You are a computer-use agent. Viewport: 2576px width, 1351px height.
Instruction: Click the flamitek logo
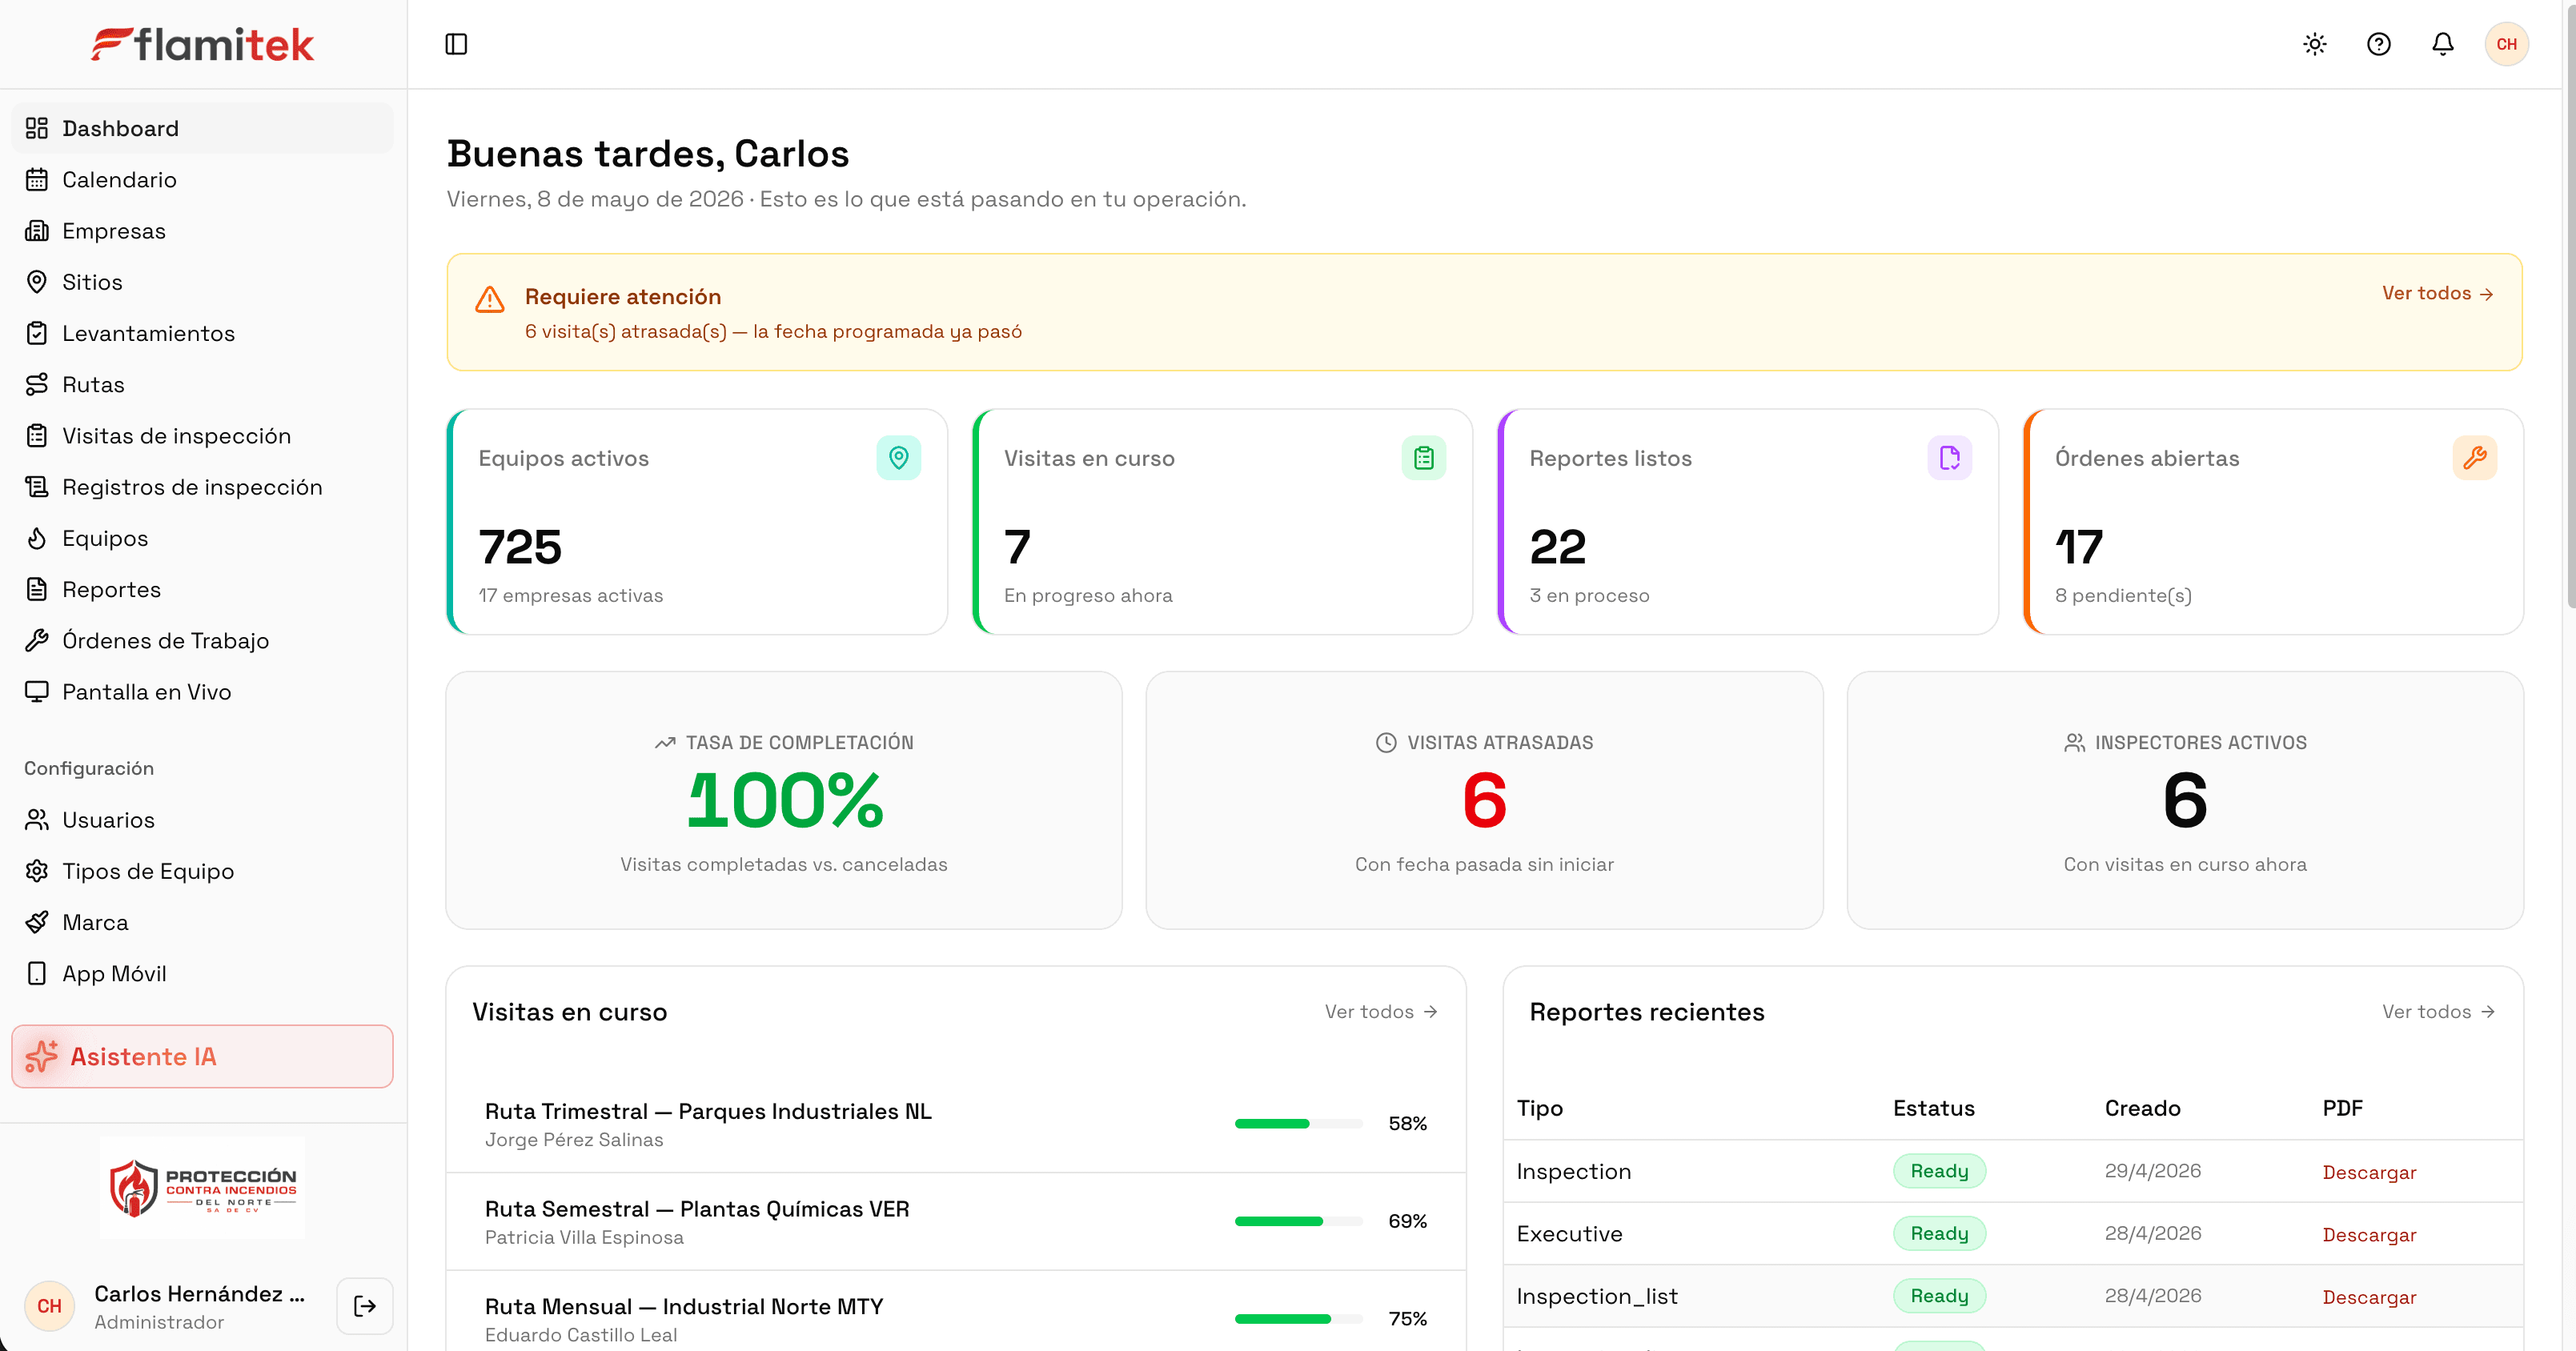coord(203,44)
